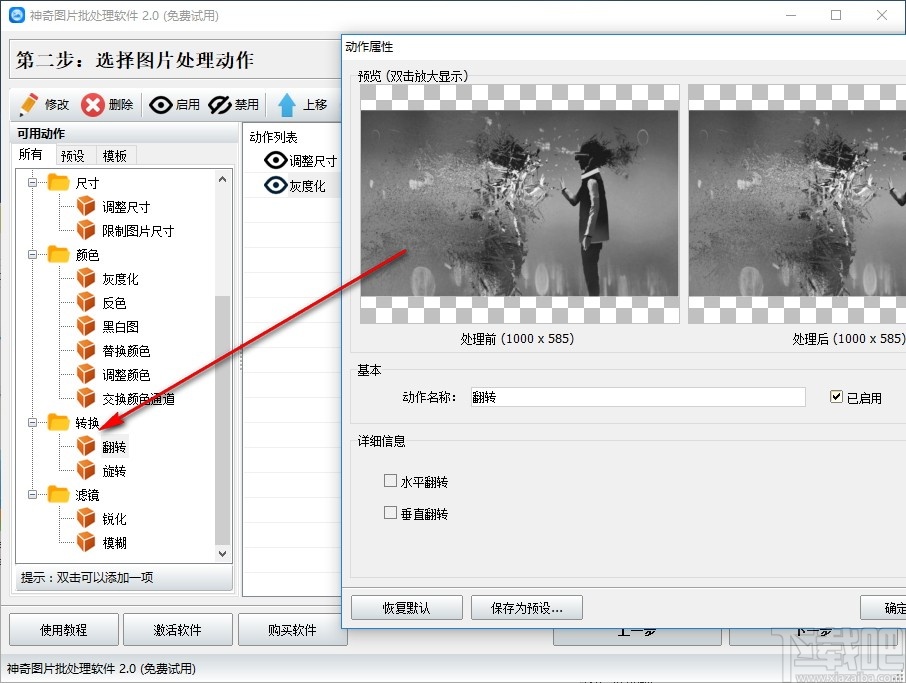This screenshot has width=906, height=683.
Task: Click the 使用教程 button
Action: pyautogui.click(x=64, y=629)
